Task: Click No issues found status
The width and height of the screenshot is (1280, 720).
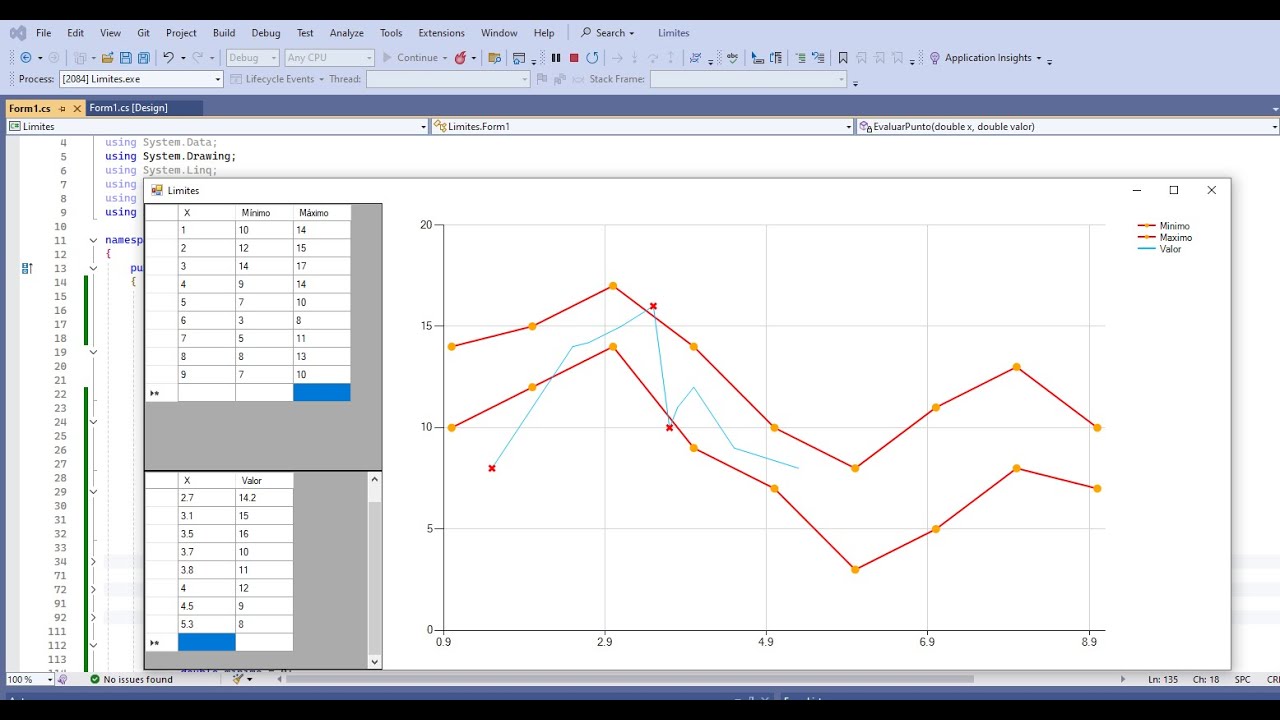Action: coord(138,679)
